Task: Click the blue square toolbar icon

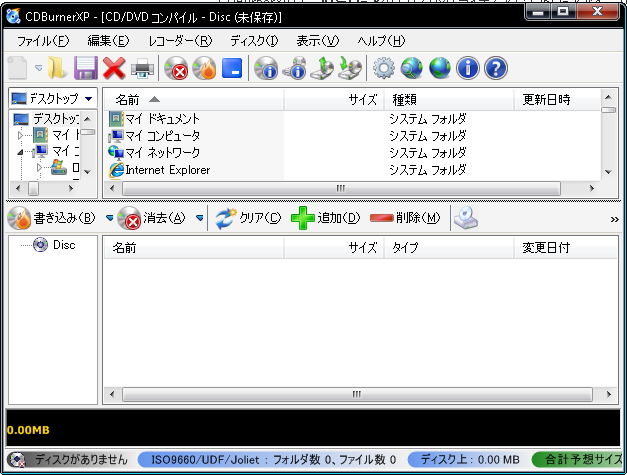Action: [232, 68]
